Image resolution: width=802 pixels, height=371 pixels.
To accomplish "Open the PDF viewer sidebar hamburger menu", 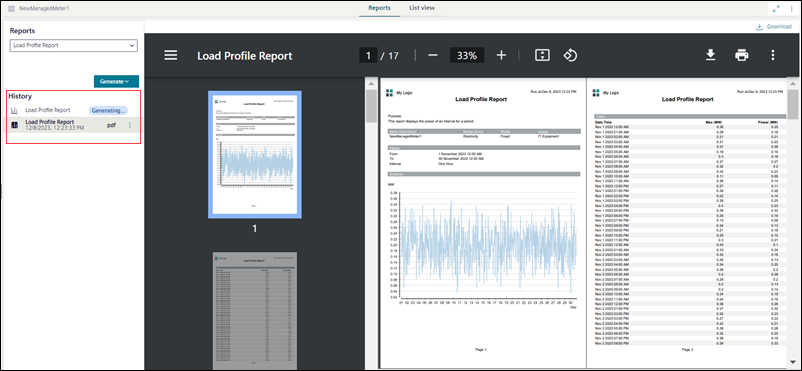I will [x=171, y=56].
